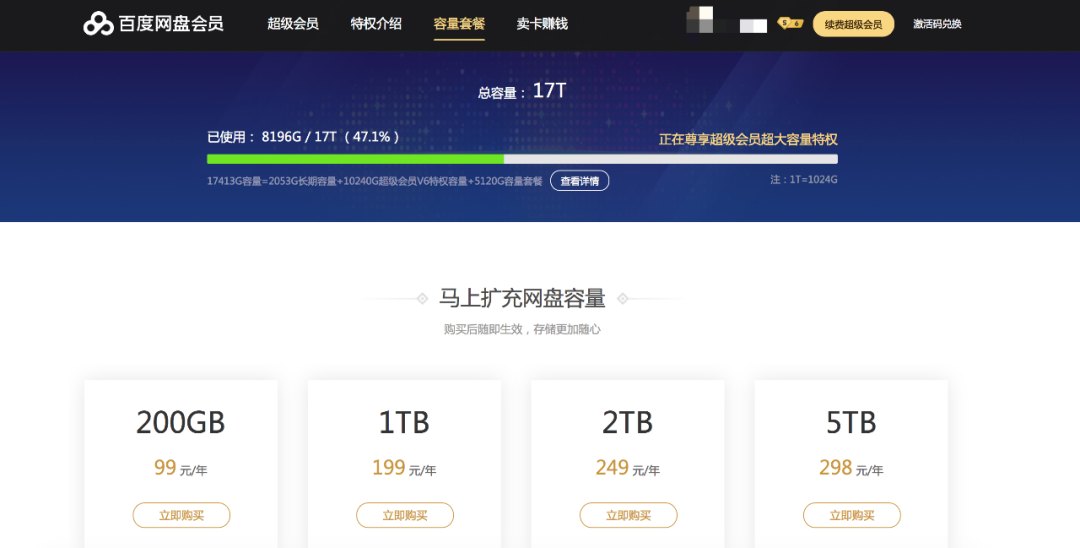Click the 查看详情 button
1080x548 pixels.
[x=579, y=181]
